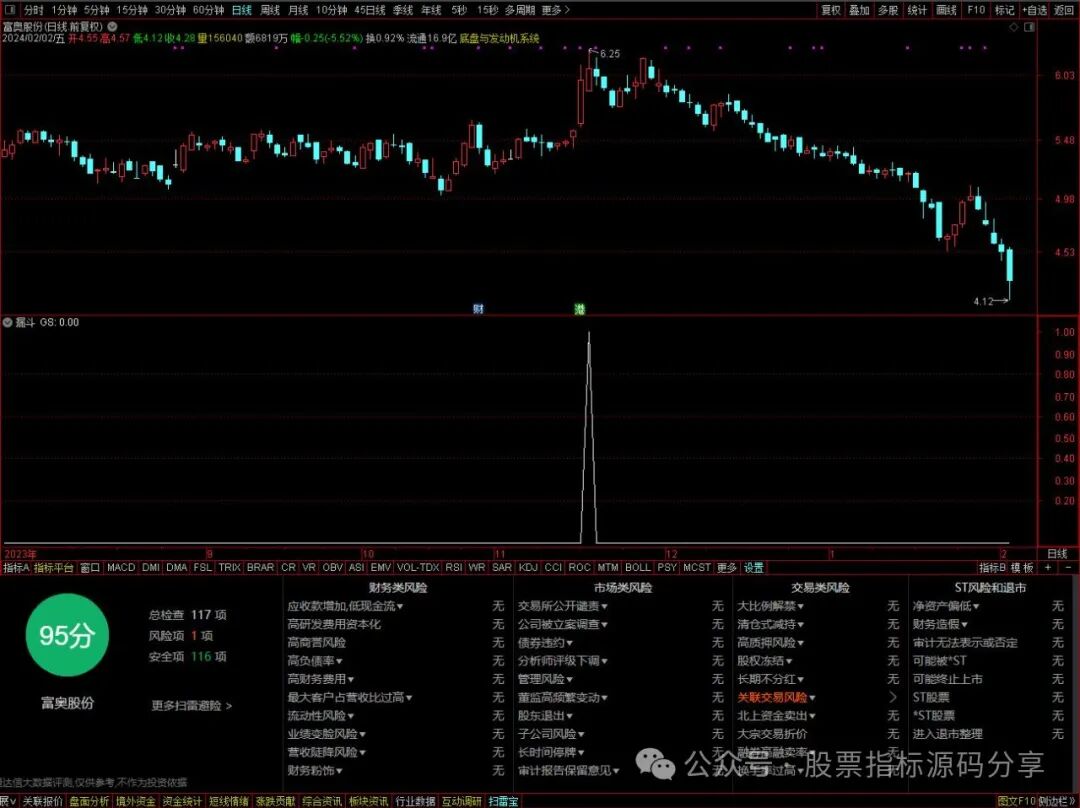Select the RSI indicator

454,568
